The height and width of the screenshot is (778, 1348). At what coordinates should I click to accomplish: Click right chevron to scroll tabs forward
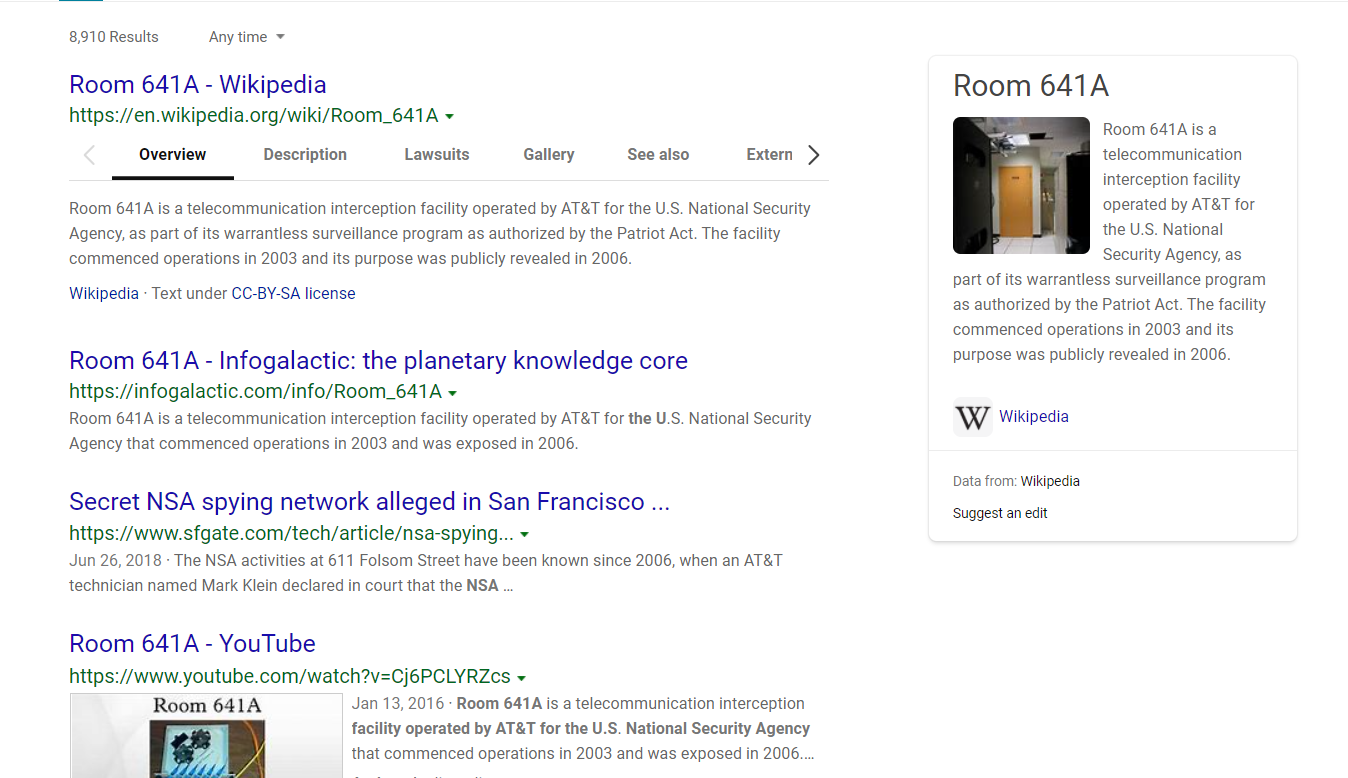(813, 155)
